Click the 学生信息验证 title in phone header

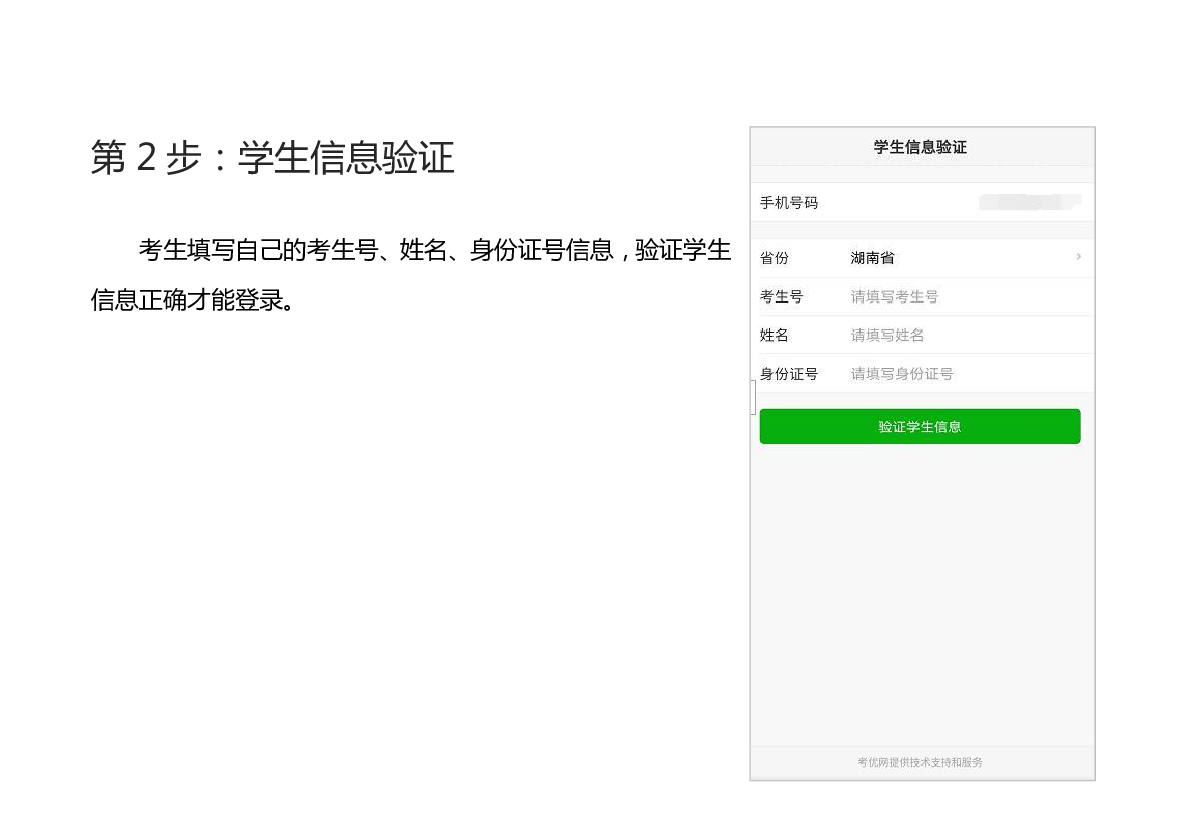pos(920,147)
